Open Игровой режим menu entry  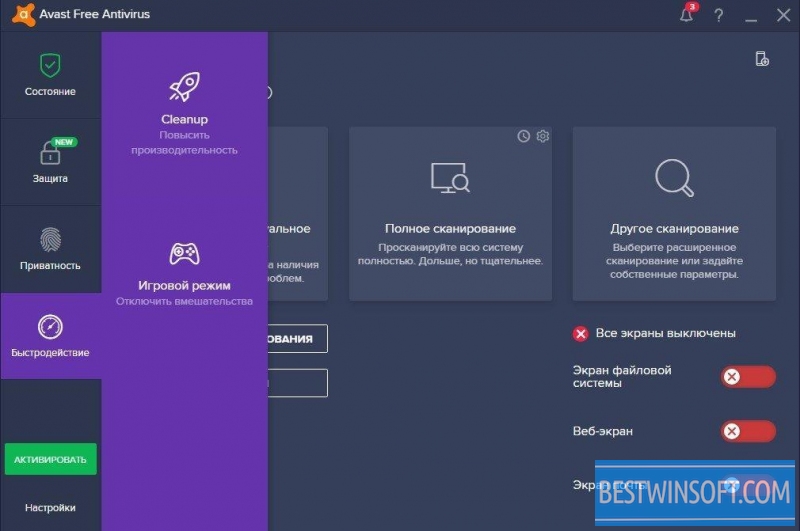(184, 274)
